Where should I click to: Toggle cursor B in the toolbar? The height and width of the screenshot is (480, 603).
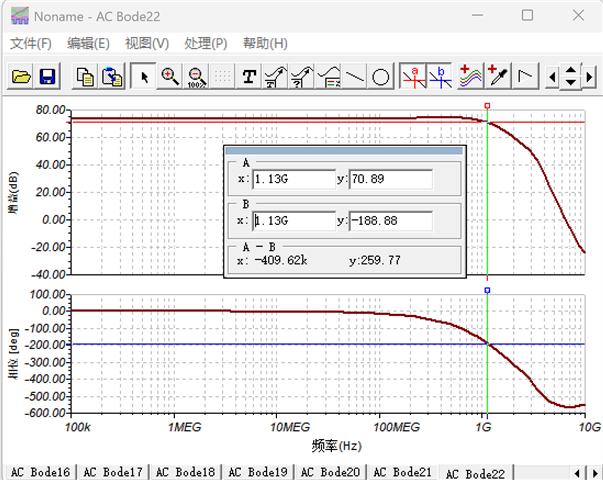[x=440, y=76]
